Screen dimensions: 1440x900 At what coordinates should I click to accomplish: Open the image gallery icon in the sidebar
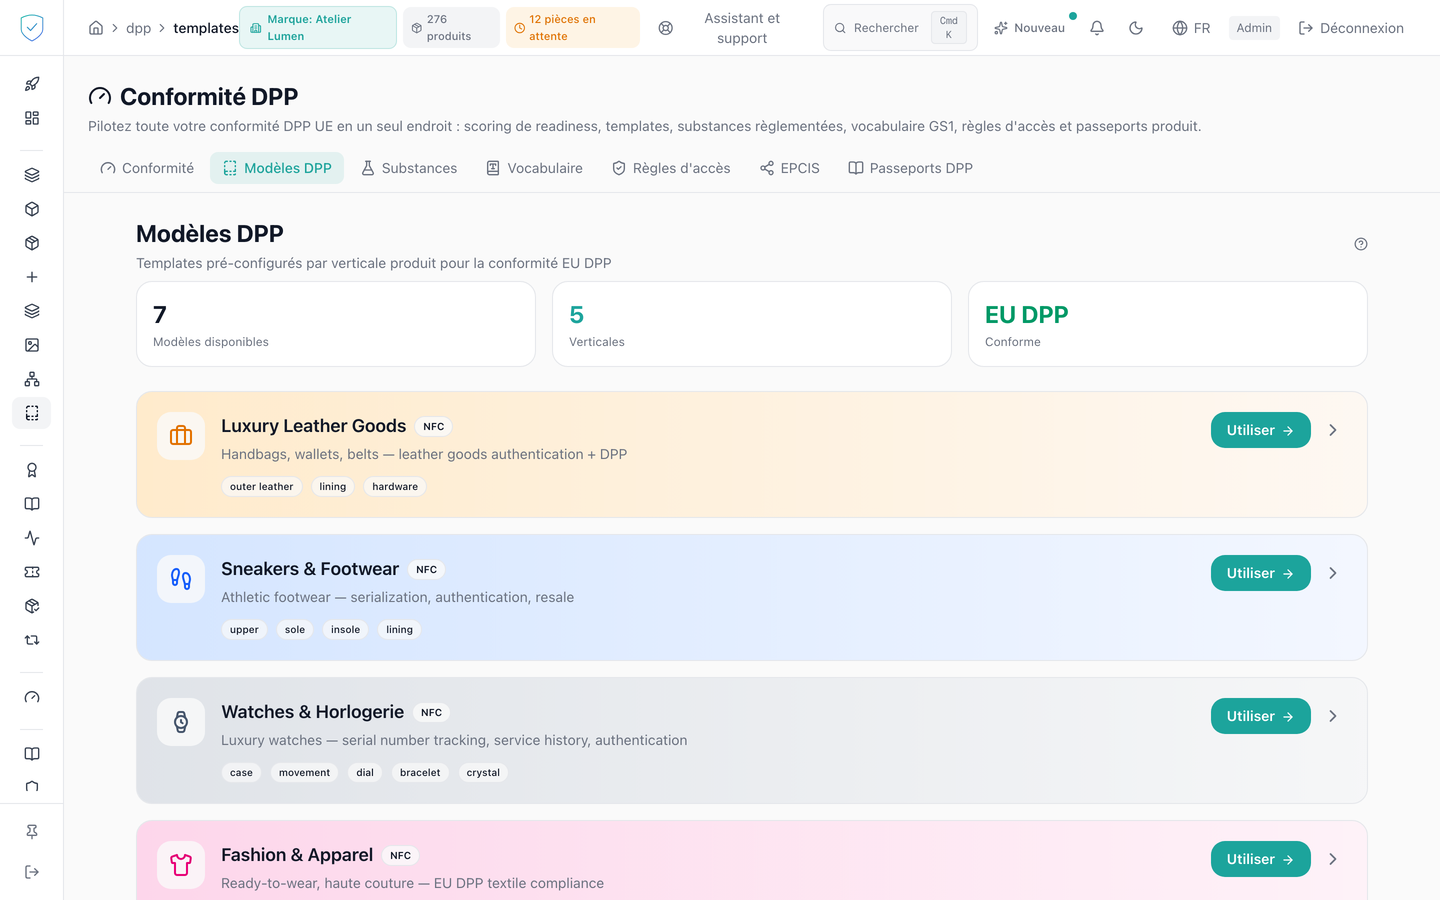(x=32, y=345)
